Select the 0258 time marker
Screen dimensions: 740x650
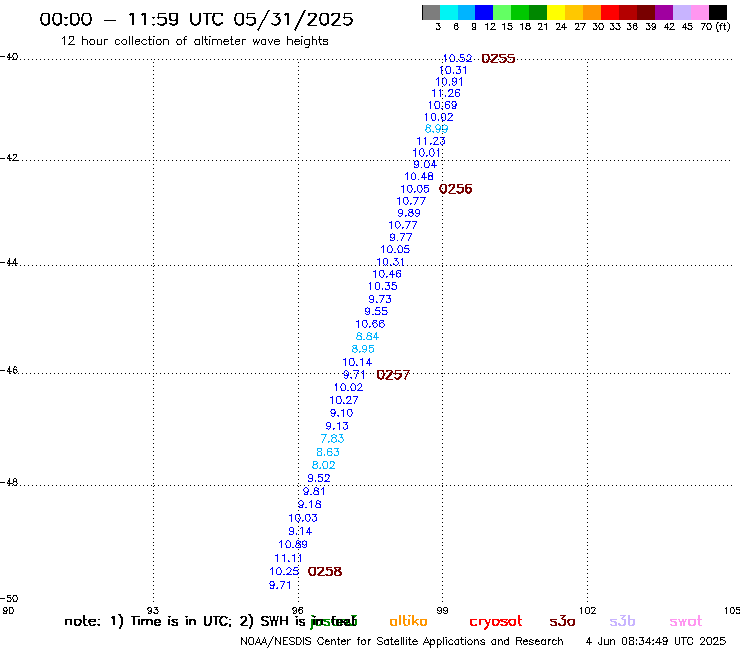point(325,572)
